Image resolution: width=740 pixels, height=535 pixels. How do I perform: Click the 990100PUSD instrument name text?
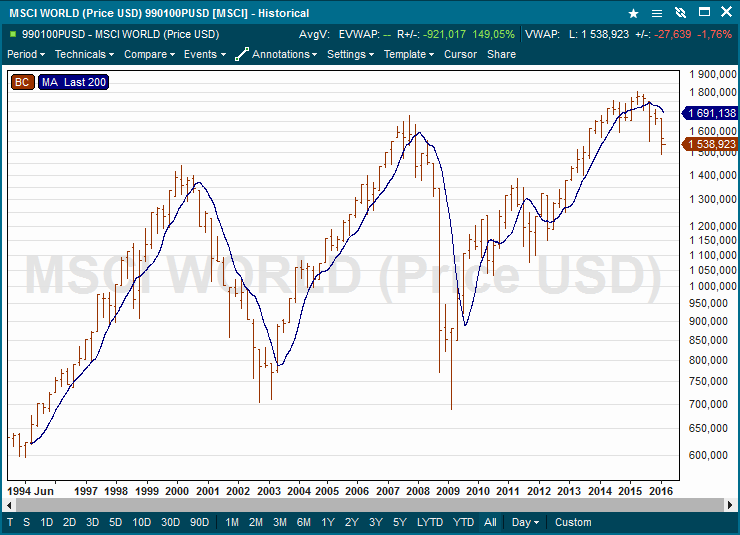click(120, 34)
